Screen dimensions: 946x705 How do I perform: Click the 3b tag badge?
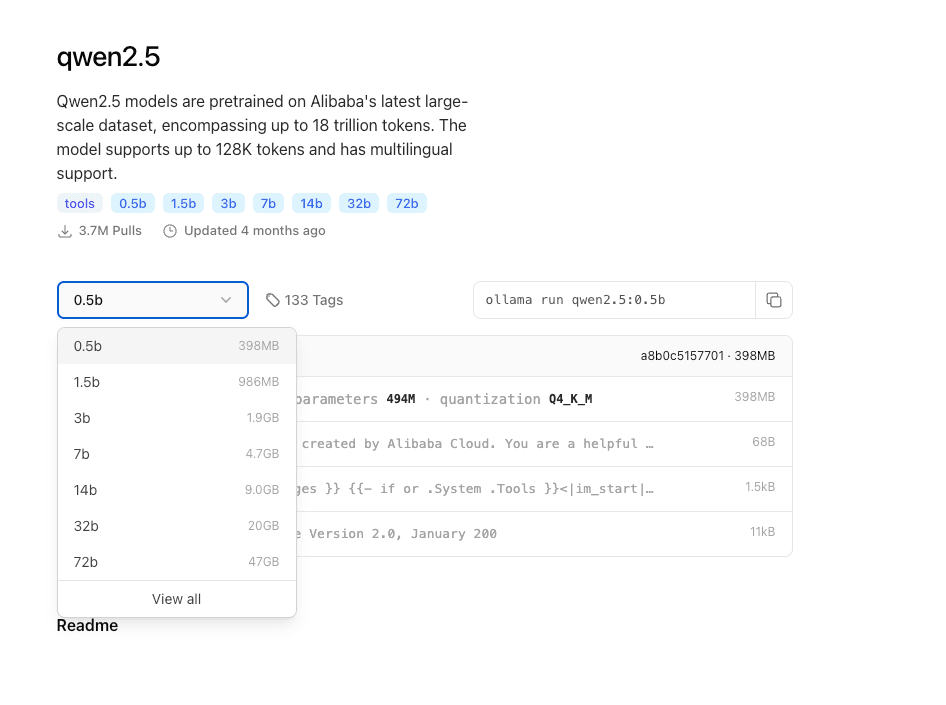pyautogui.click(x=228, y=203)
